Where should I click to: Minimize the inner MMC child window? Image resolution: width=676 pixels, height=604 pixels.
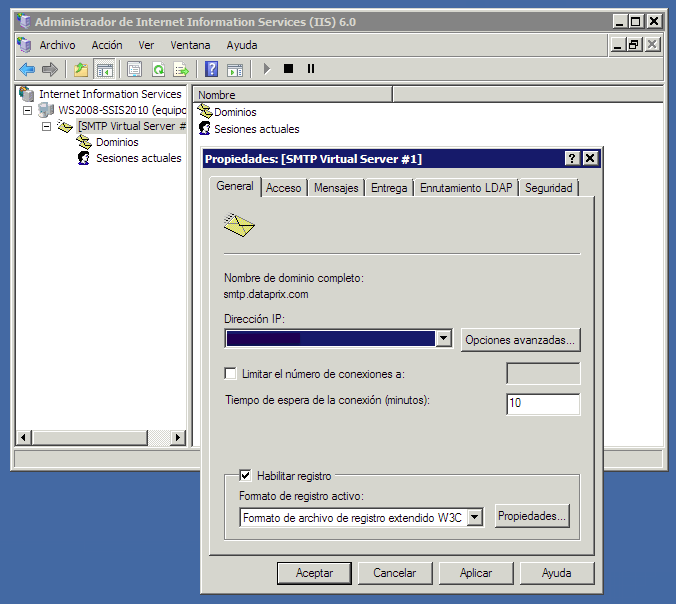(618, 44)
